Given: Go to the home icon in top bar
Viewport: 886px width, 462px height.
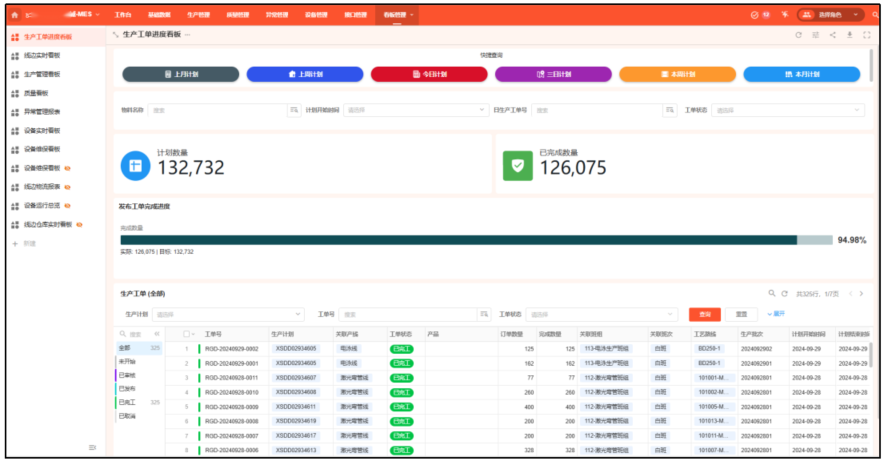Looking at the screenshot, I should [15, 15].
